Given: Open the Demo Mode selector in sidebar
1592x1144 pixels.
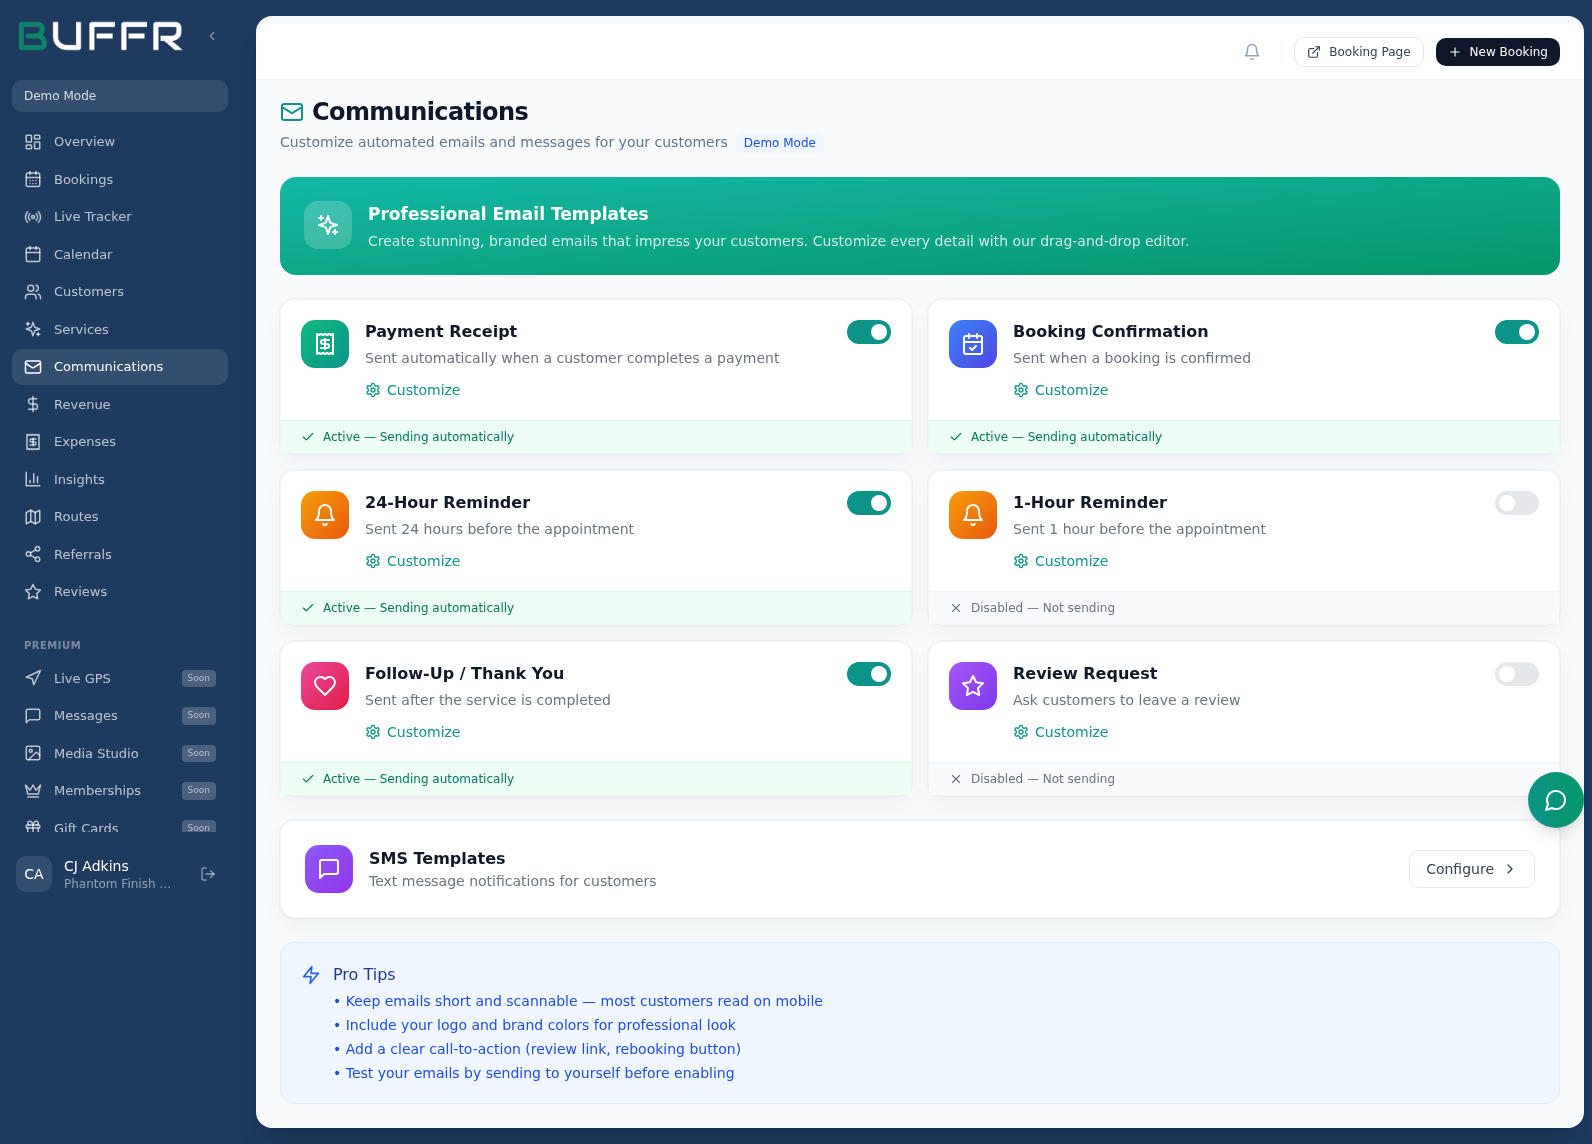Looking at the screenshot, I should (120, 96).
